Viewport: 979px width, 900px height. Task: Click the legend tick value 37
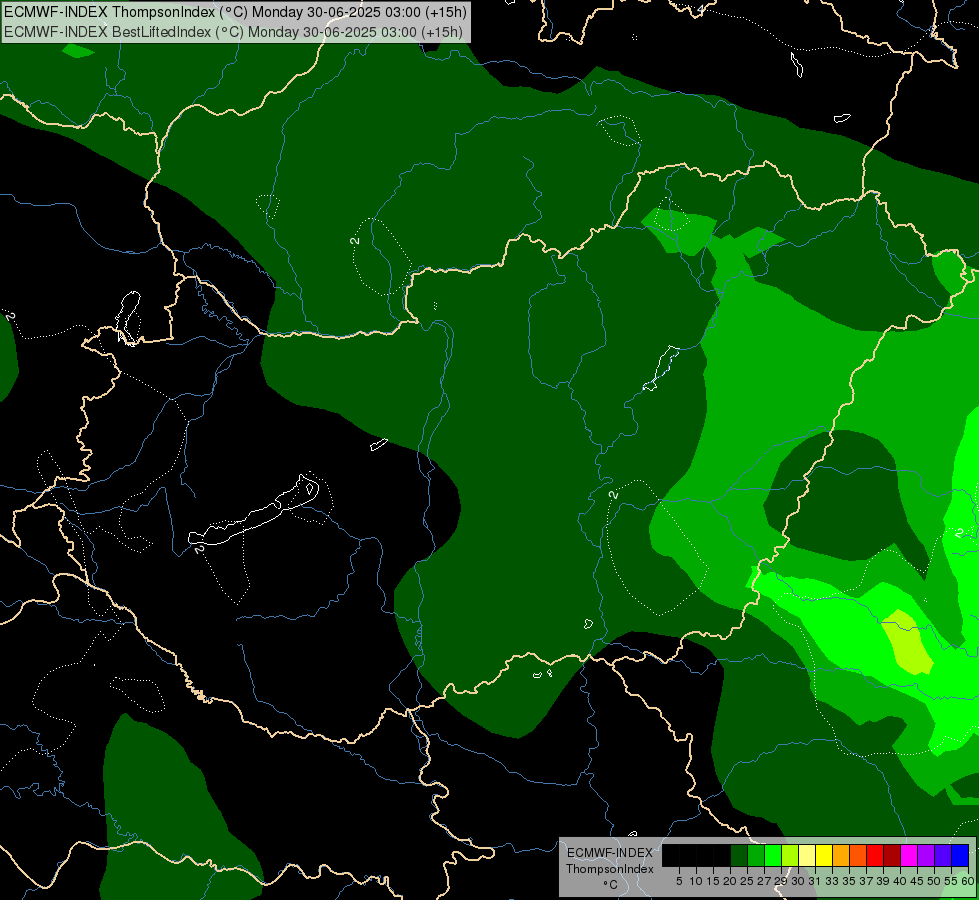point(866,881)
